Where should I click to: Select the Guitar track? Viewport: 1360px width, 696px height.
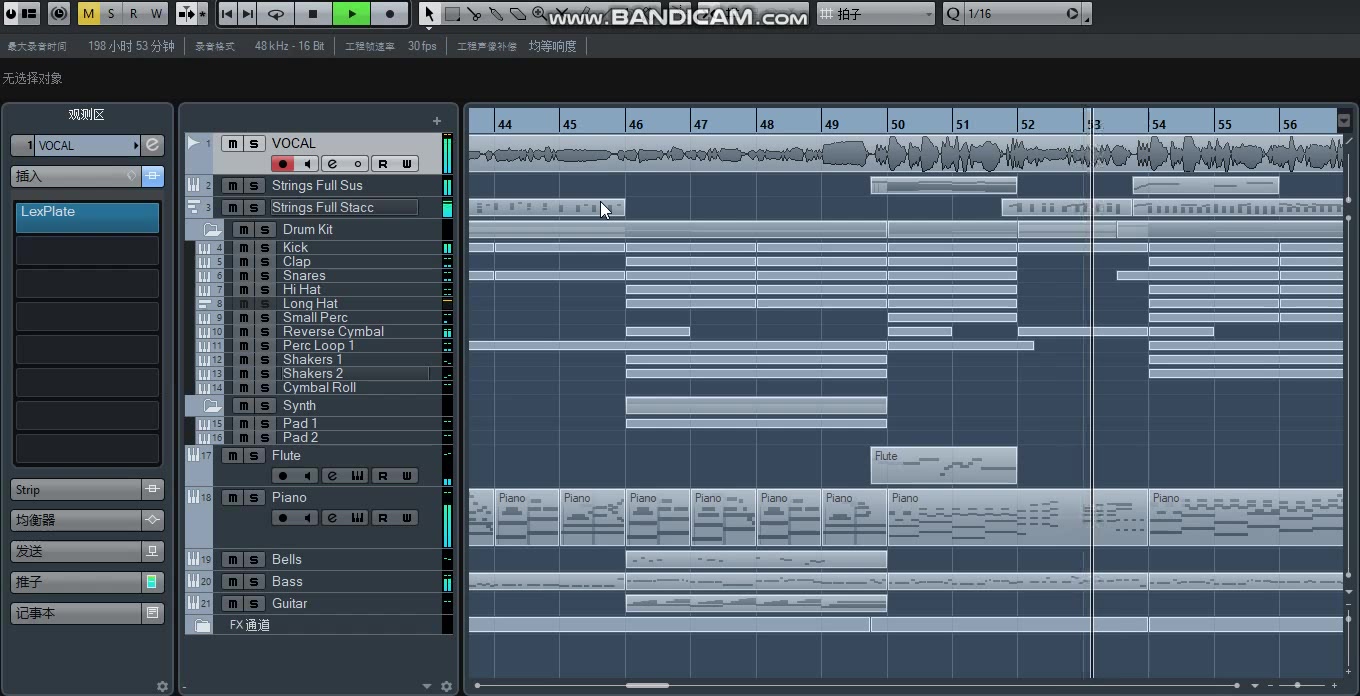tap(289, 604)
